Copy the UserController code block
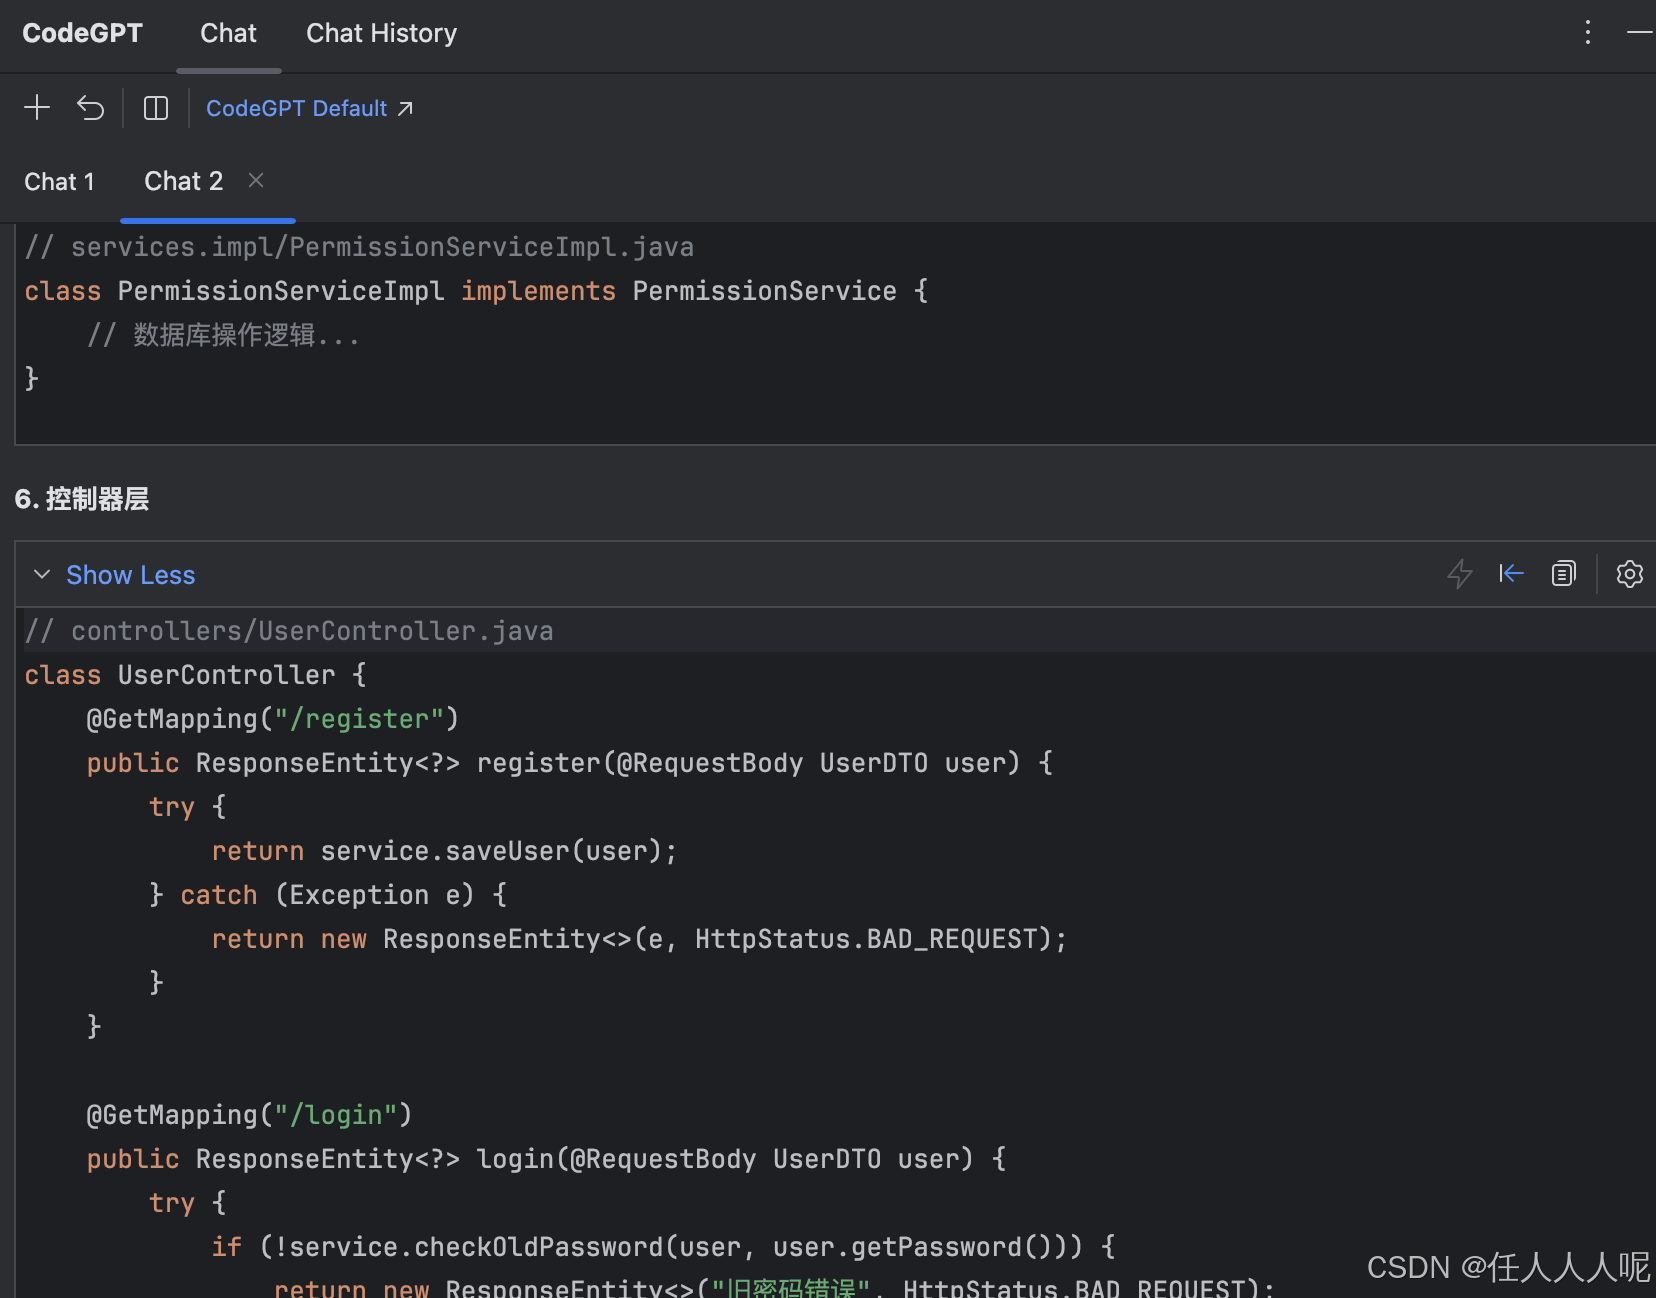Image resolution: width=1656 pixels, height=1298 pixels. (x=1563, y=573)
